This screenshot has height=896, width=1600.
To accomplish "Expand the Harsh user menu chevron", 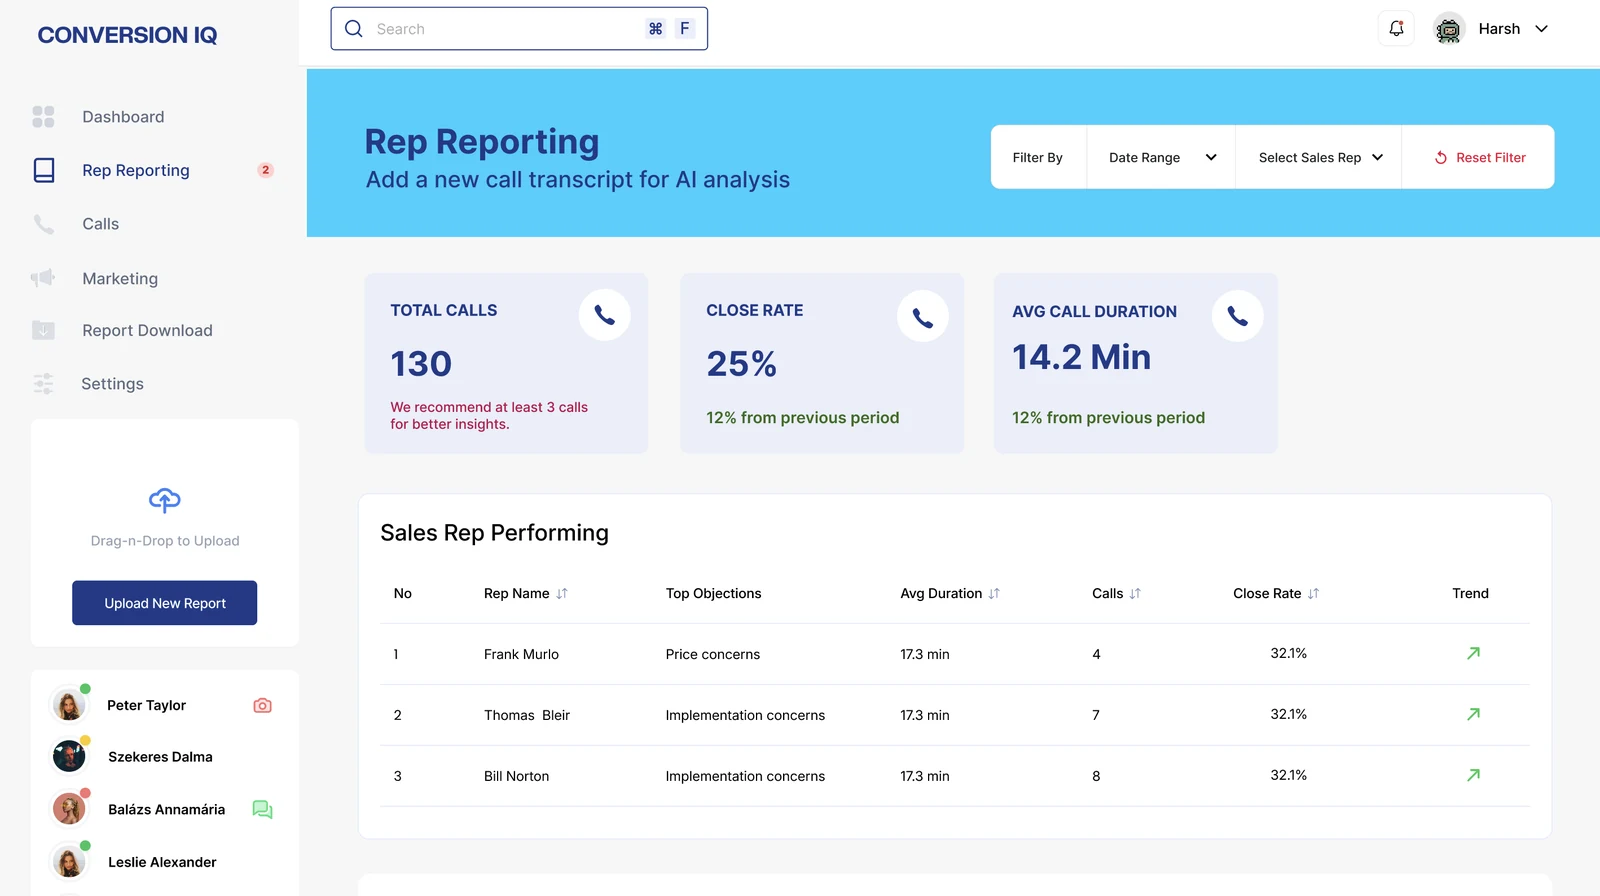I will [1541, 29].
